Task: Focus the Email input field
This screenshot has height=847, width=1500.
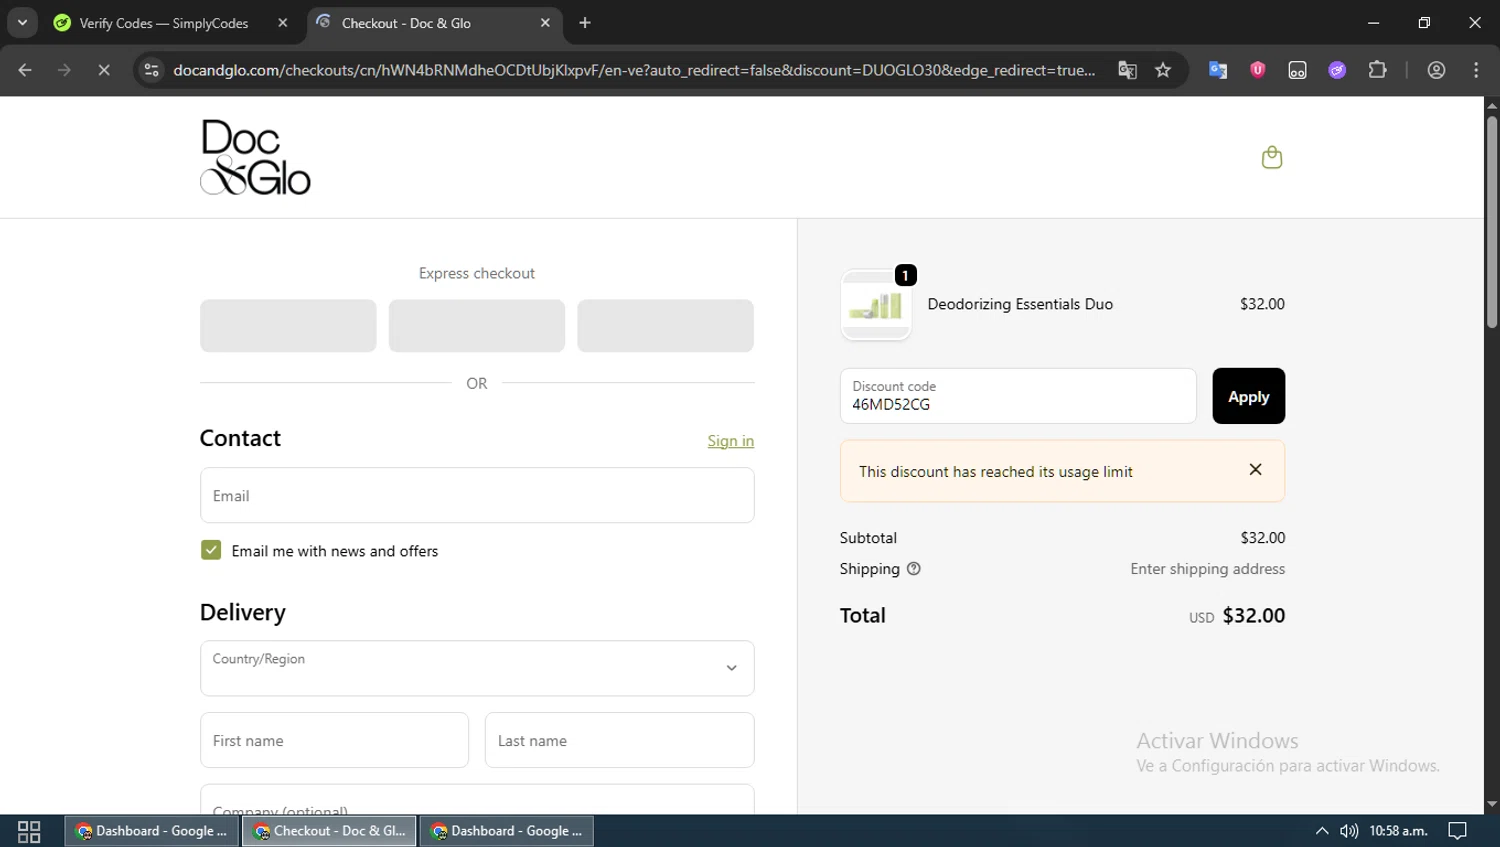Action: [x=477, y=495]
